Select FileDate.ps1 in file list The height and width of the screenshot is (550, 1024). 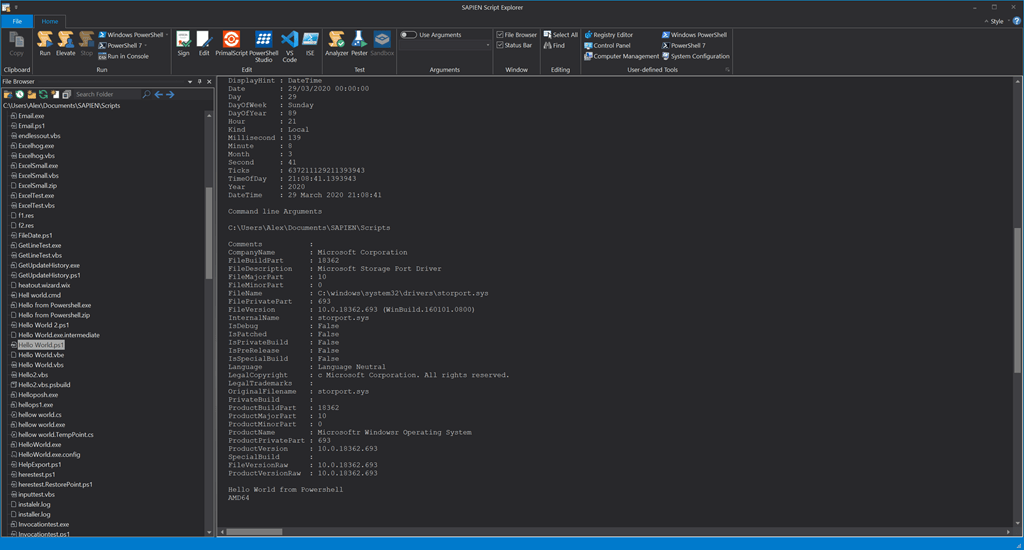(x=35, y=235)
